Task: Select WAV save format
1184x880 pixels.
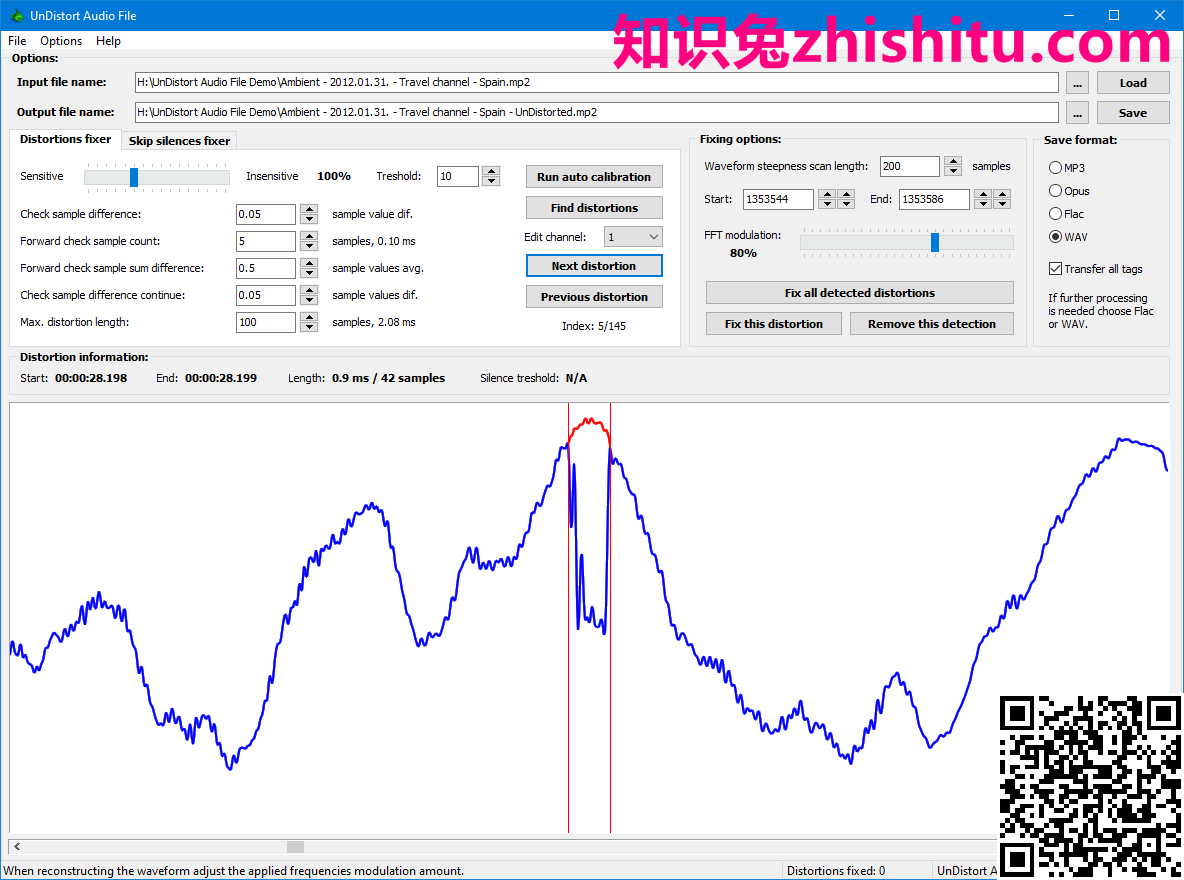Action: coord(1068,237)
